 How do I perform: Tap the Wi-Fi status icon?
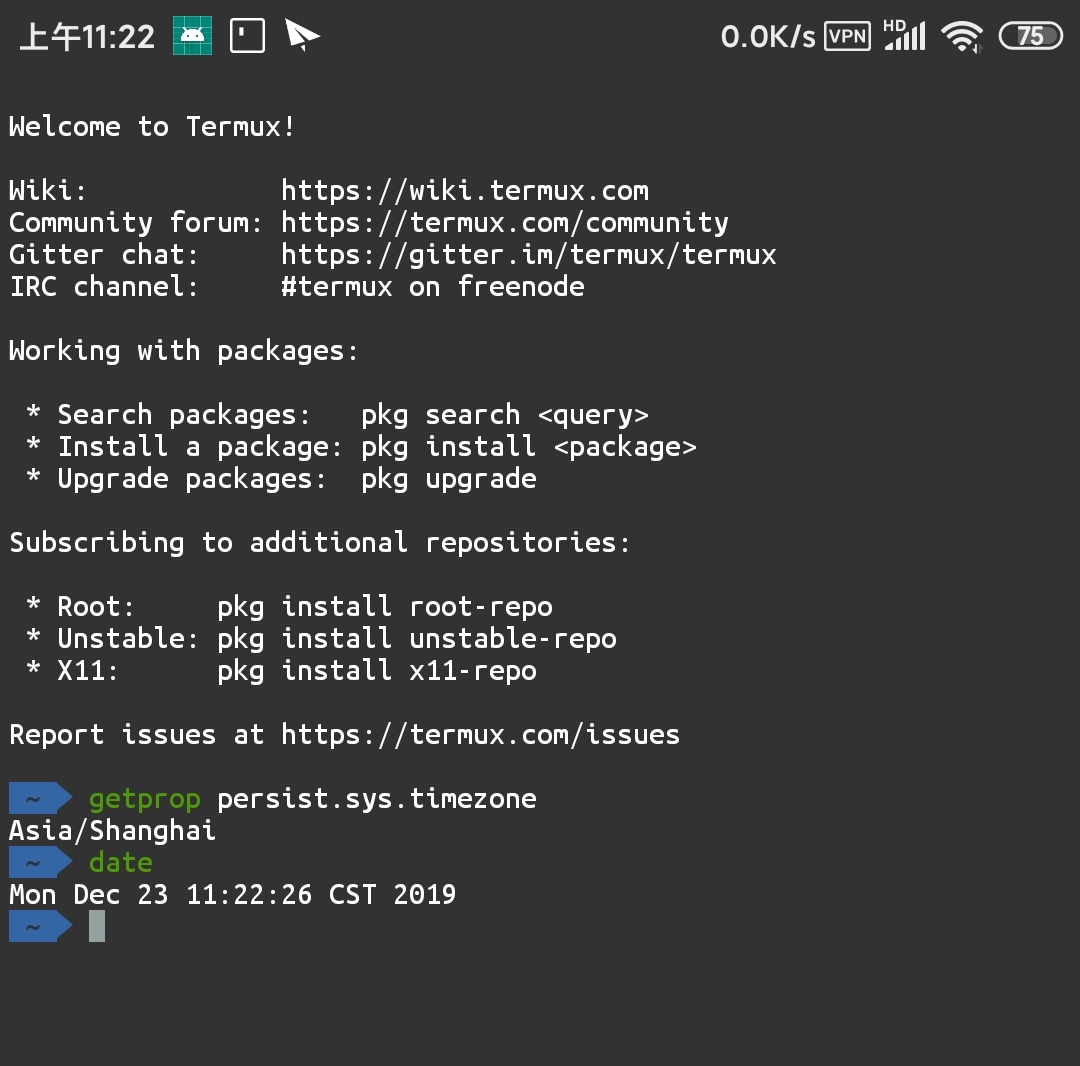962,36
